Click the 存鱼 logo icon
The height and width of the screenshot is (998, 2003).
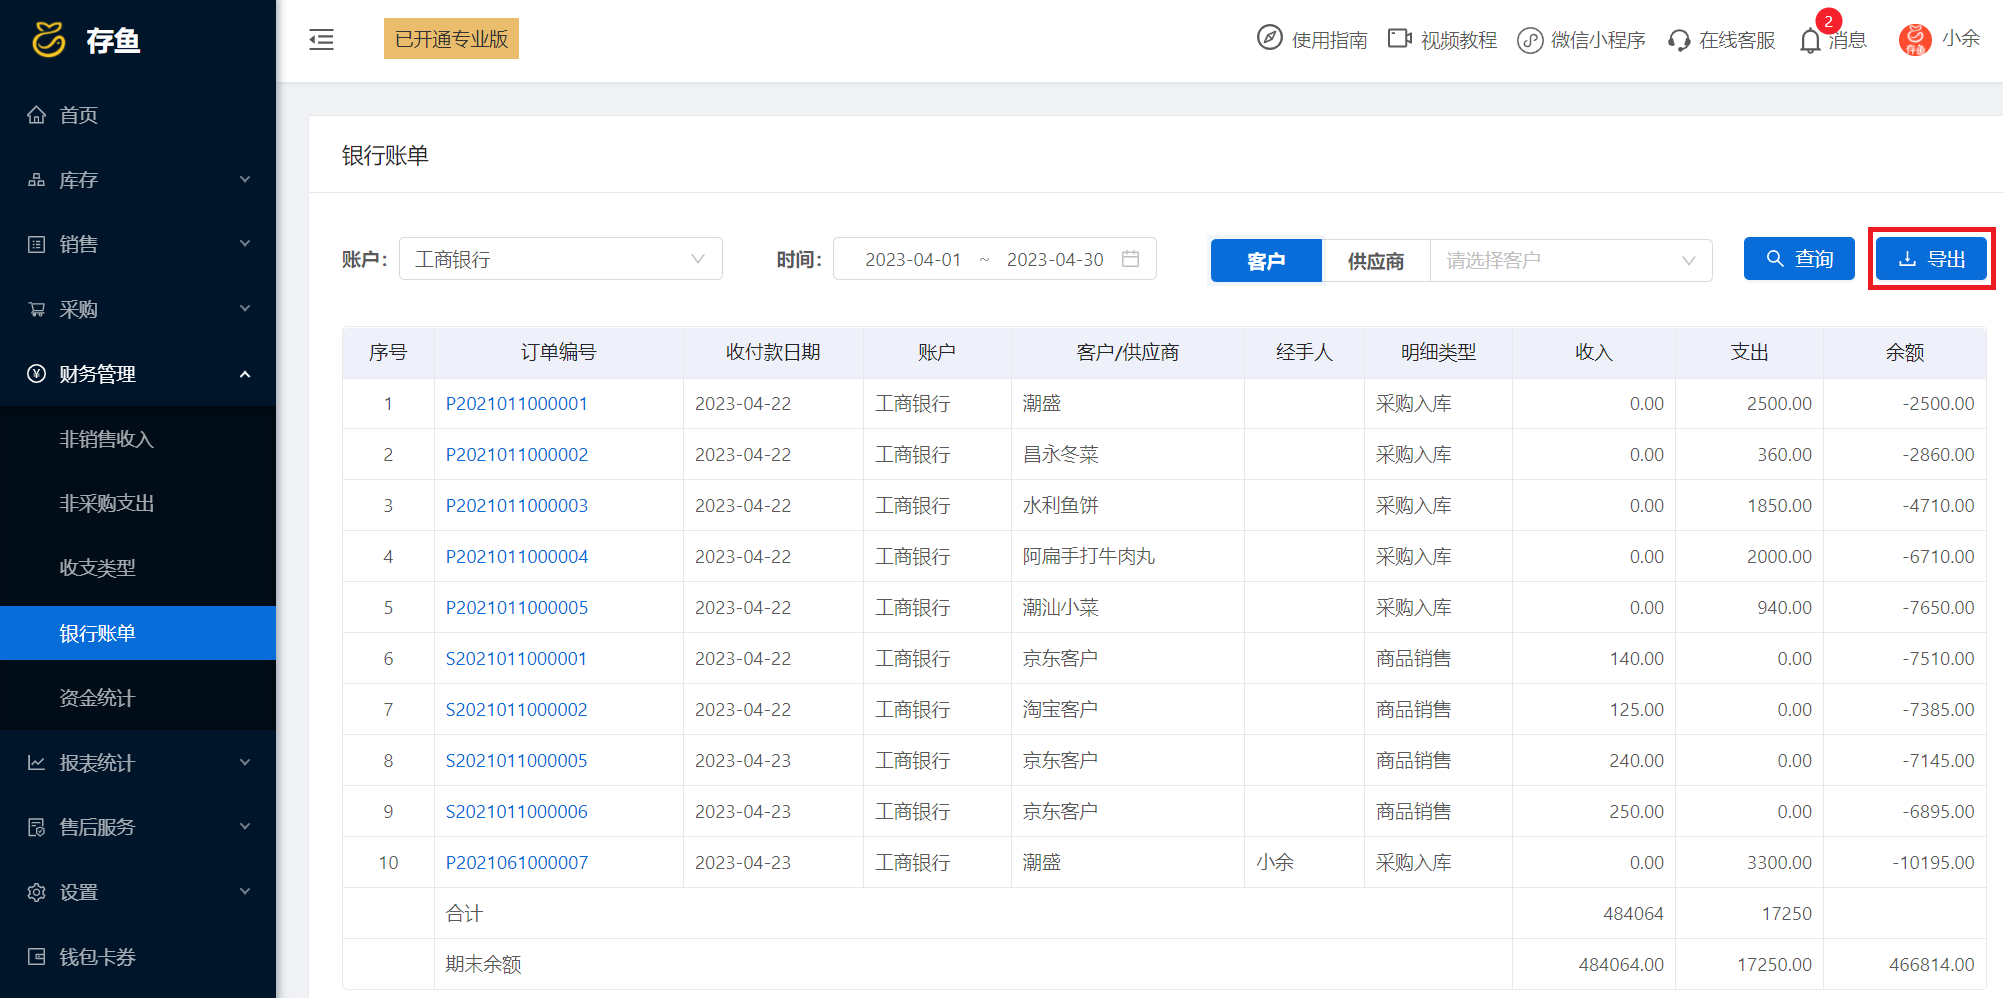point(49,40)
